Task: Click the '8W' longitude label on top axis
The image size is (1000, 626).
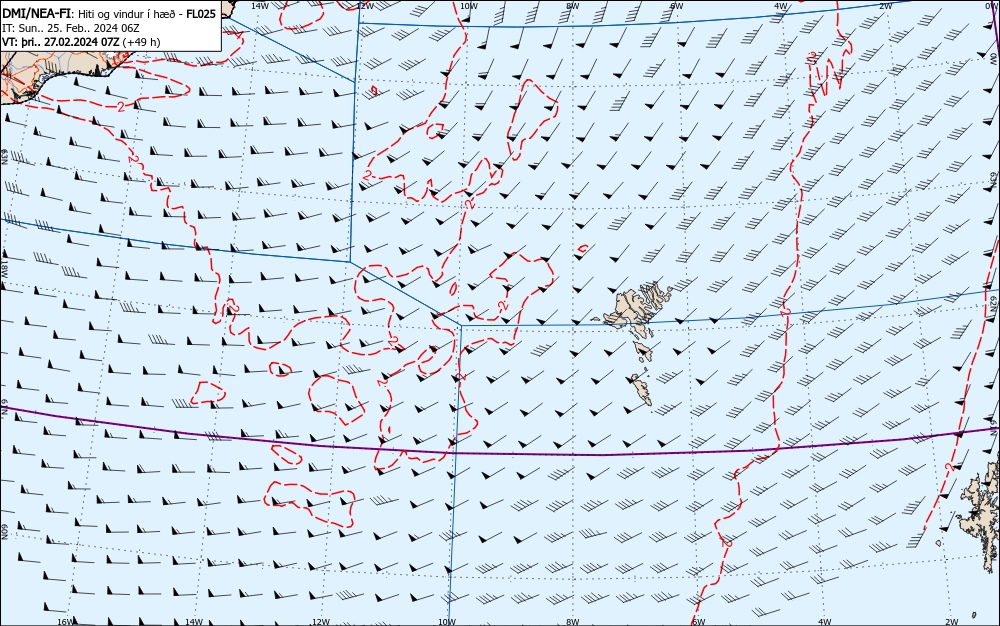Action: (573, 5)
